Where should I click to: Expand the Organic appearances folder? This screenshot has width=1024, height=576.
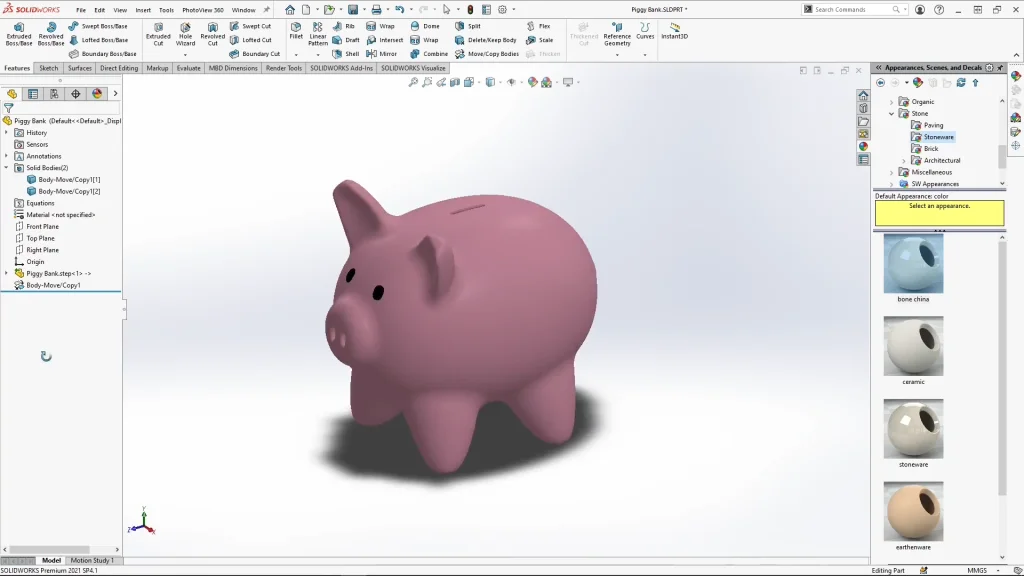coord(892,102)
